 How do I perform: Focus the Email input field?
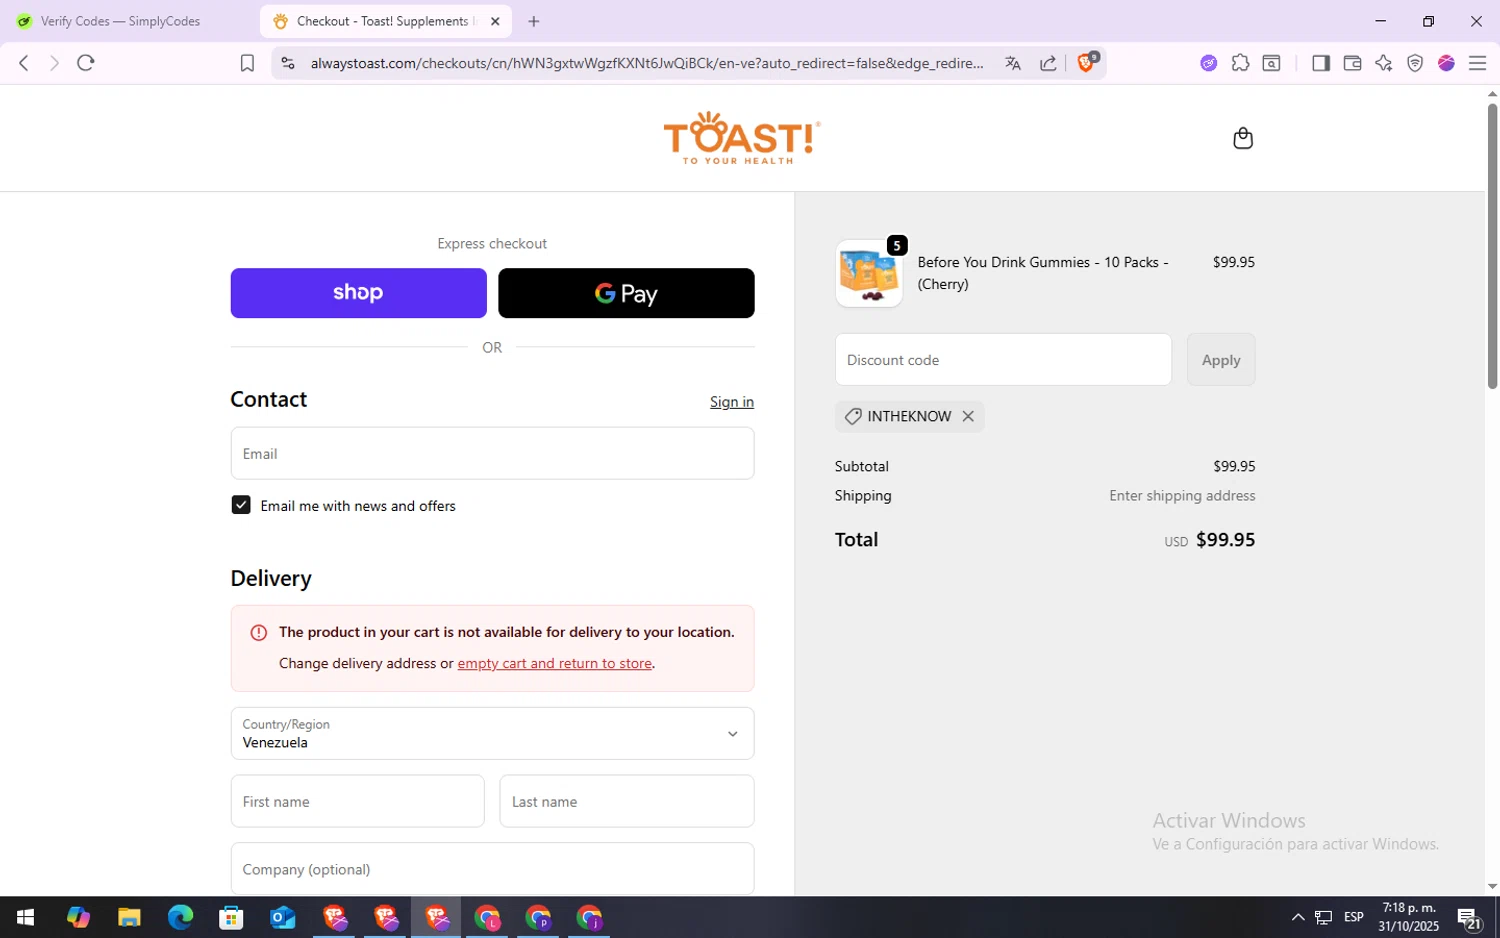(x=492, y=453)
